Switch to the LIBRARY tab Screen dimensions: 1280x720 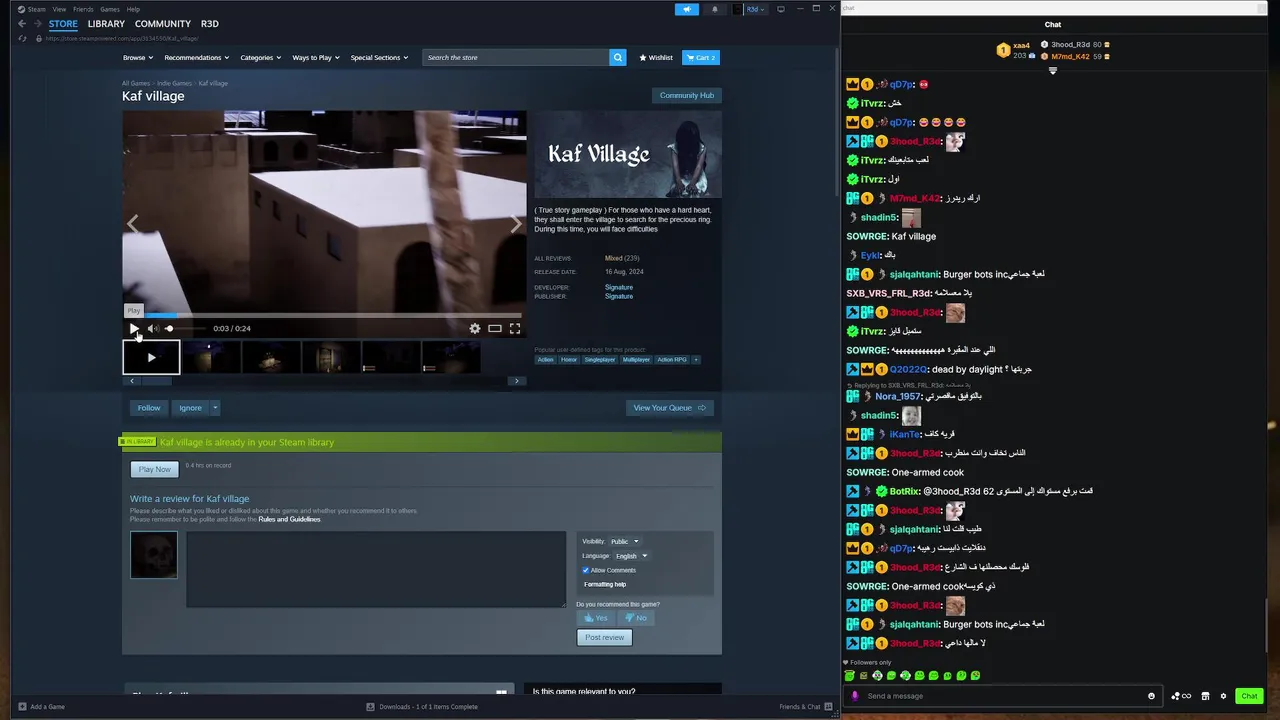[106, 24]
